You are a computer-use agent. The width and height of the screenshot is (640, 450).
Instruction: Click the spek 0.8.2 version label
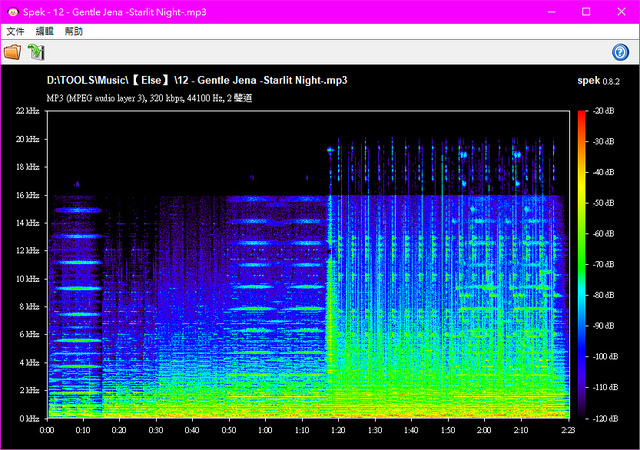(x=600, y=80)
